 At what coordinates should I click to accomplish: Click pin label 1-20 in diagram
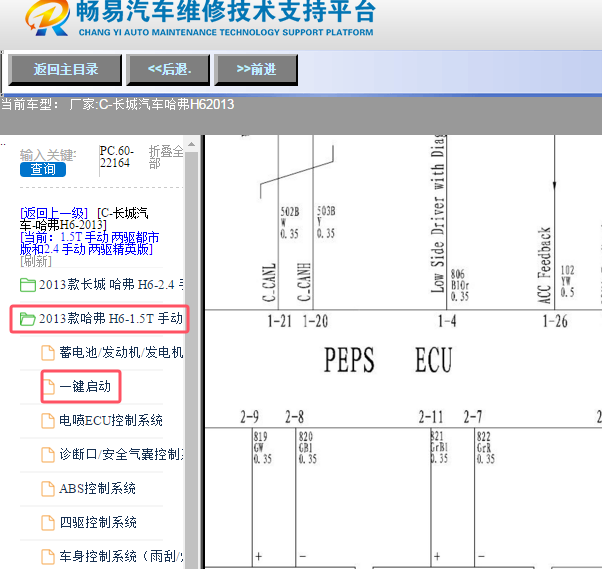tap(315, 321)
